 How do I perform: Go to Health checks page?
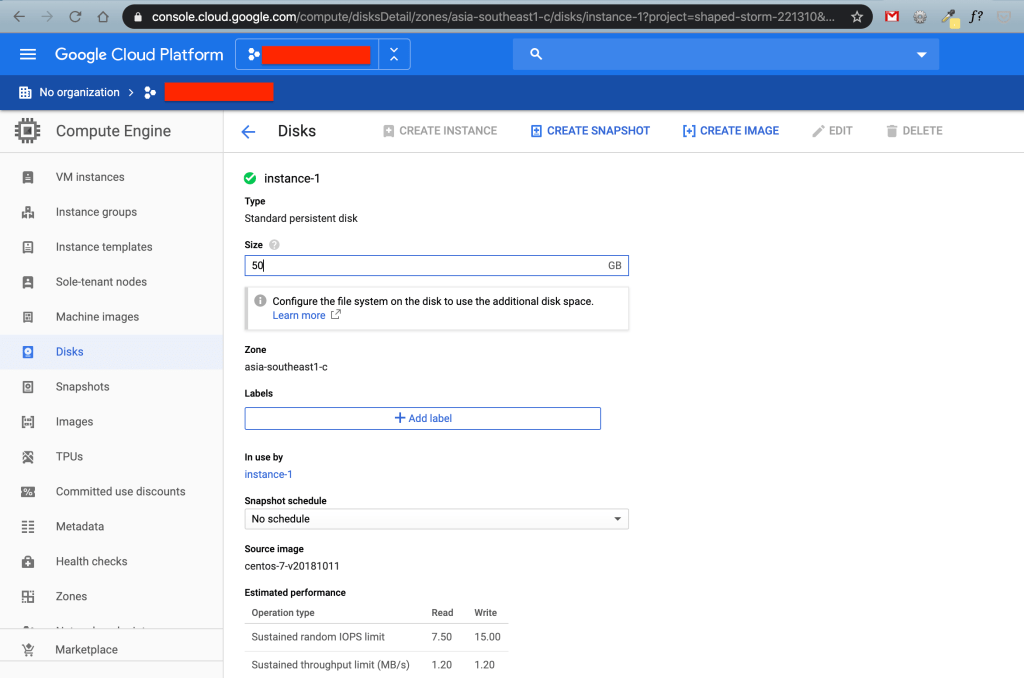91,562
